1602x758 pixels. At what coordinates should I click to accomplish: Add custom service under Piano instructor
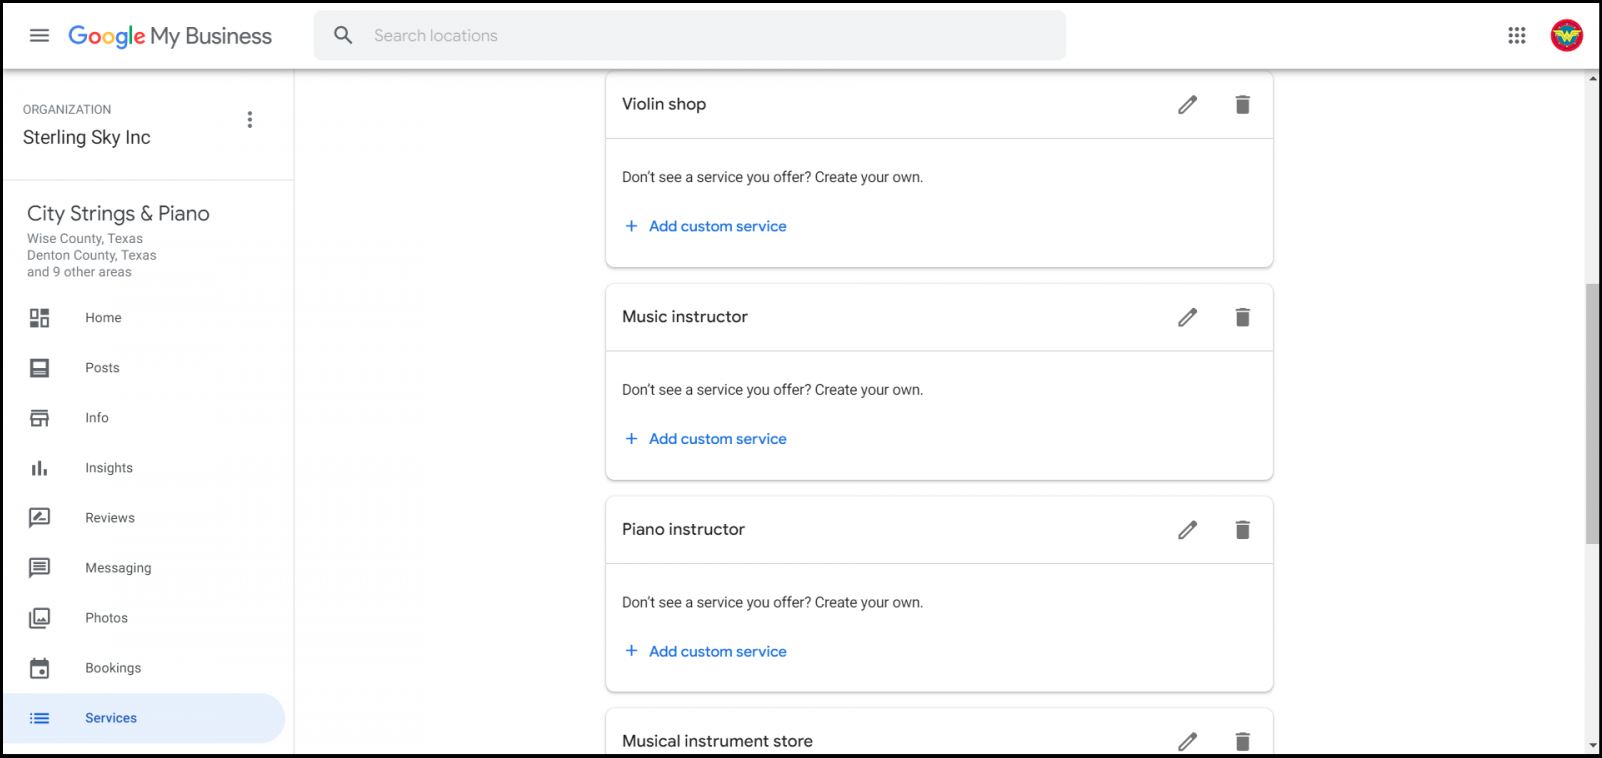(717, 652)
